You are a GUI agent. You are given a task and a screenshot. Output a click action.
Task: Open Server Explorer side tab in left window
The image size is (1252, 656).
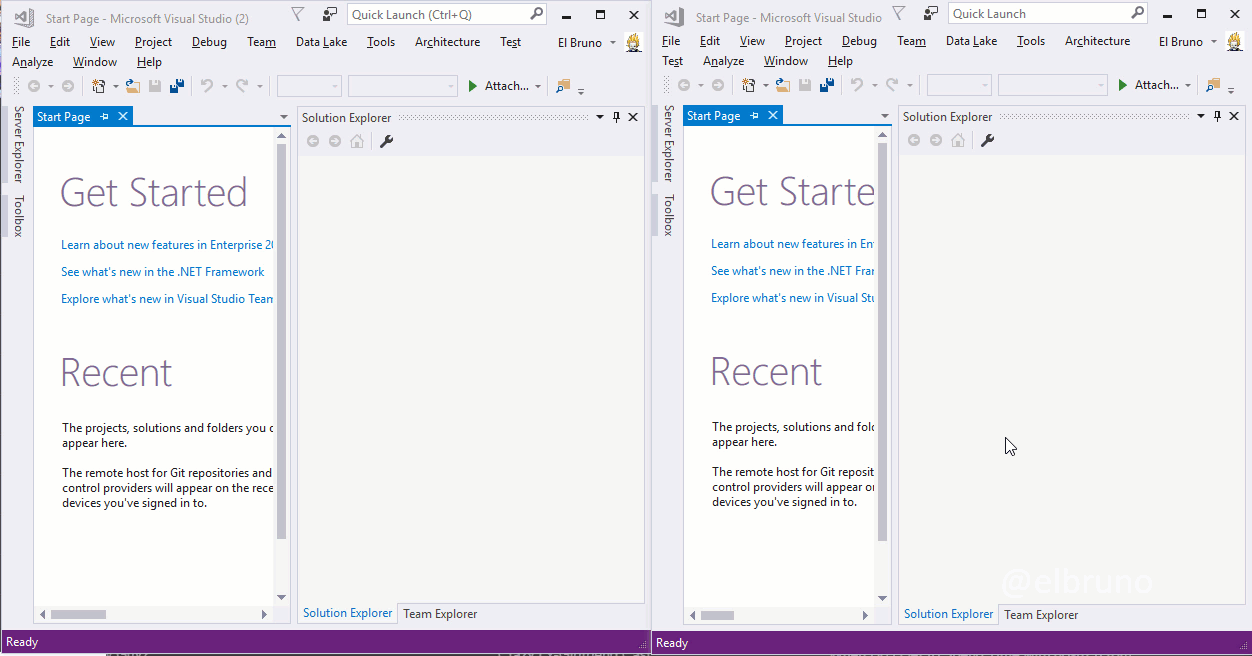coord(18,144)
